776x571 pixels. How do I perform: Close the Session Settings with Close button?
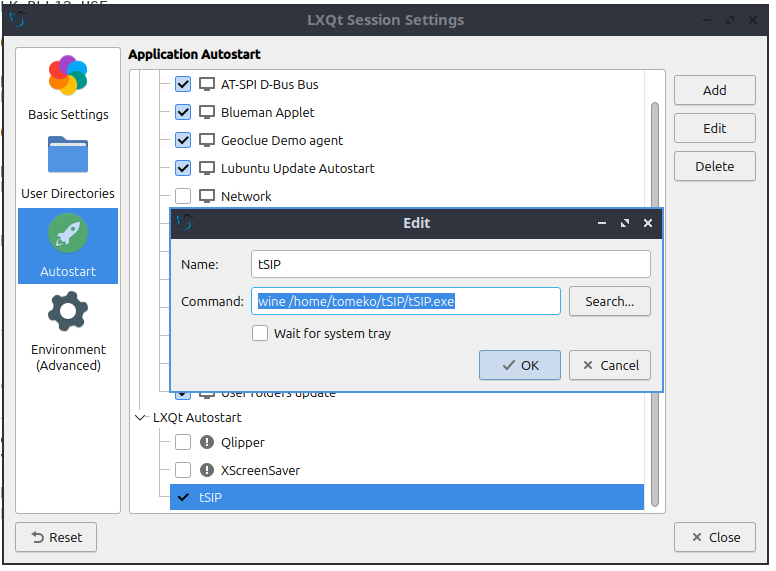click(715, 537)
